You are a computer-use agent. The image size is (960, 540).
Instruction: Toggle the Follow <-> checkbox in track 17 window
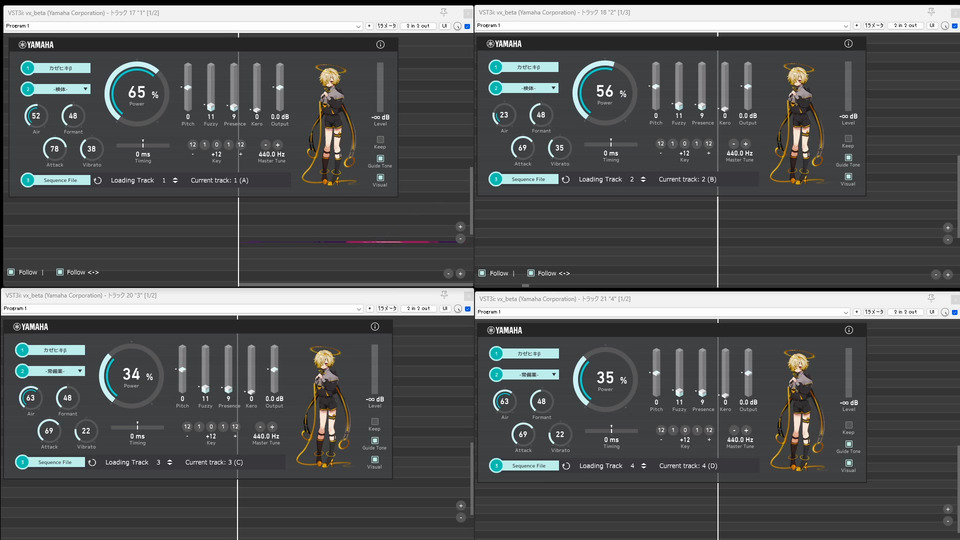tap(59, 272)
